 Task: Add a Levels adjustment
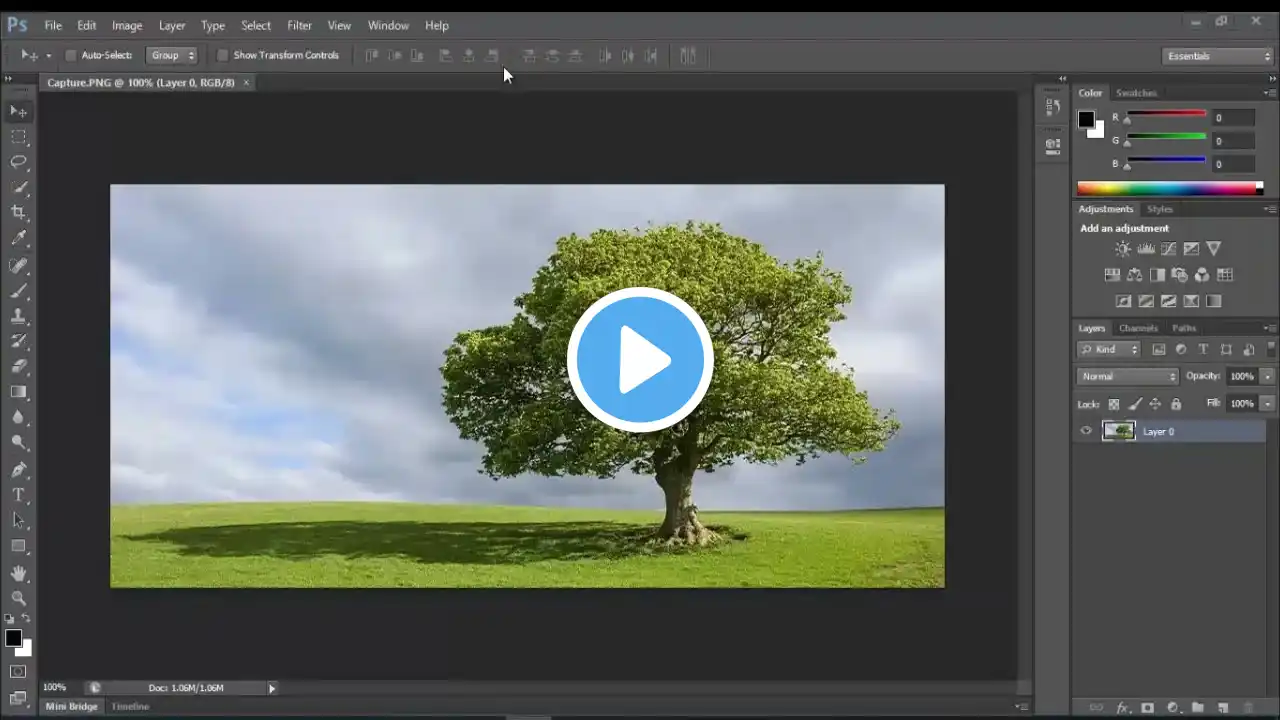click(1146, 248)
